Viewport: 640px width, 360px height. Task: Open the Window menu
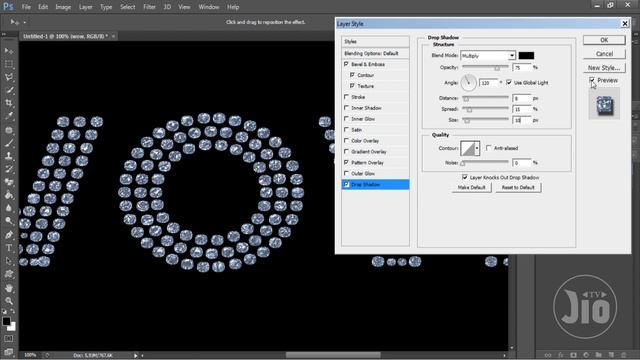[209, 7]
